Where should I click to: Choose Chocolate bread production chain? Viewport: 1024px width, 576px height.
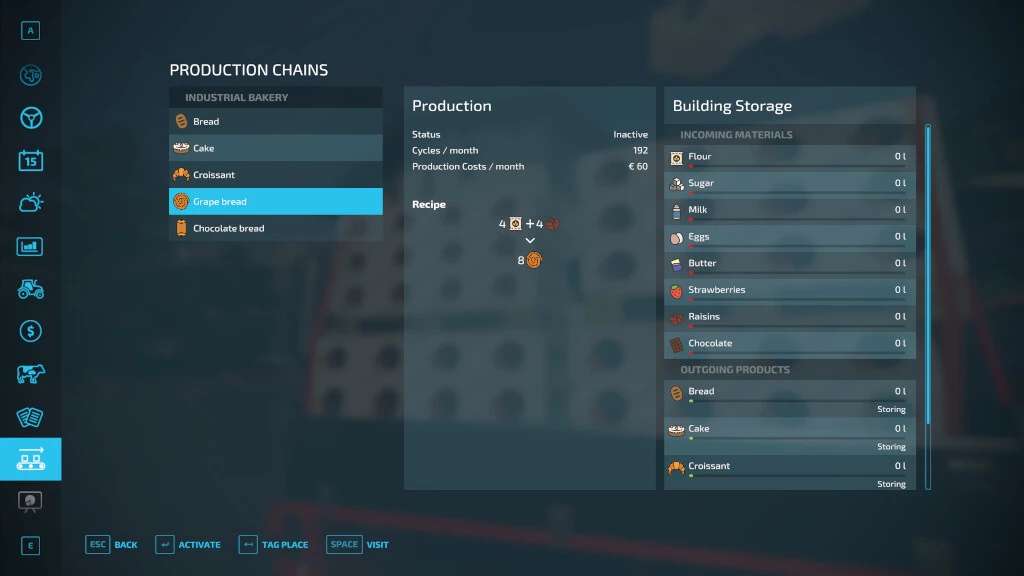(276, 228)
